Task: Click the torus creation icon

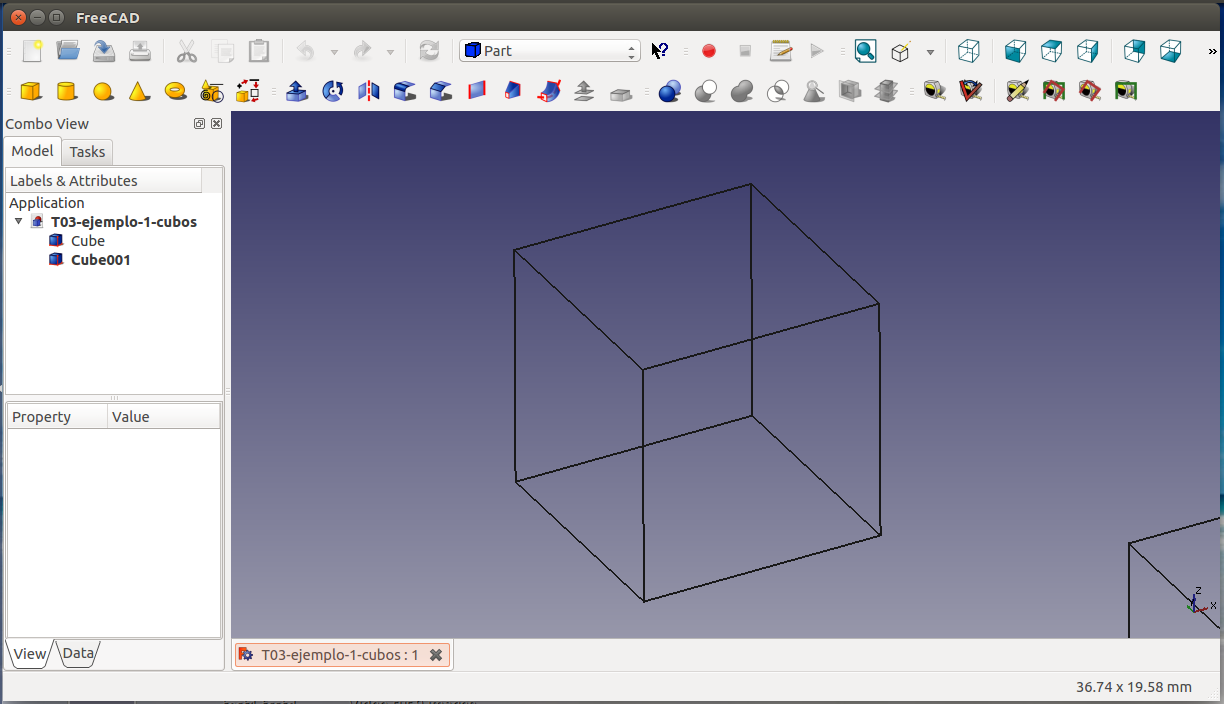Action: tap(176, 92)
